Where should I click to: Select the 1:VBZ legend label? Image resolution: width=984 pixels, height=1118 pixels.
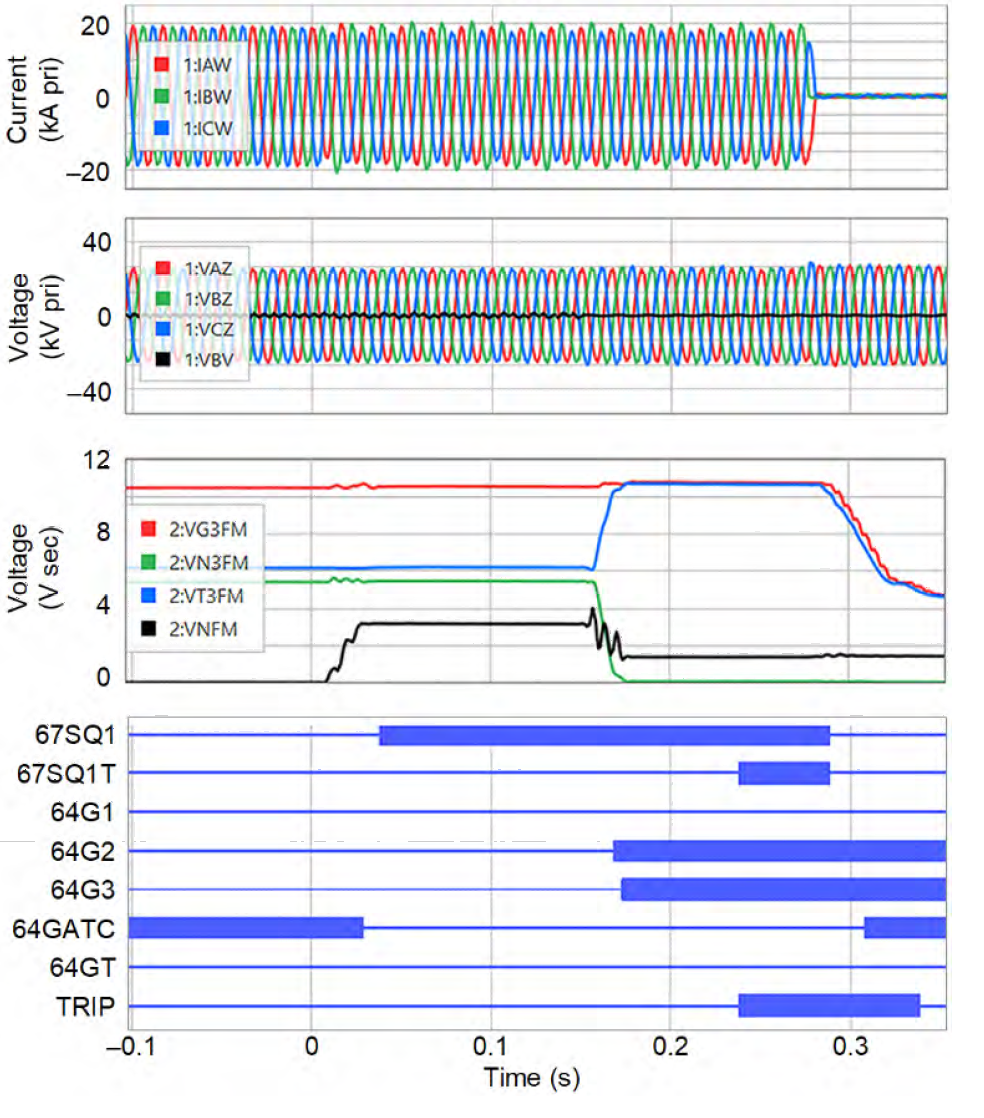pyautogui.click(x=209, y=299)
